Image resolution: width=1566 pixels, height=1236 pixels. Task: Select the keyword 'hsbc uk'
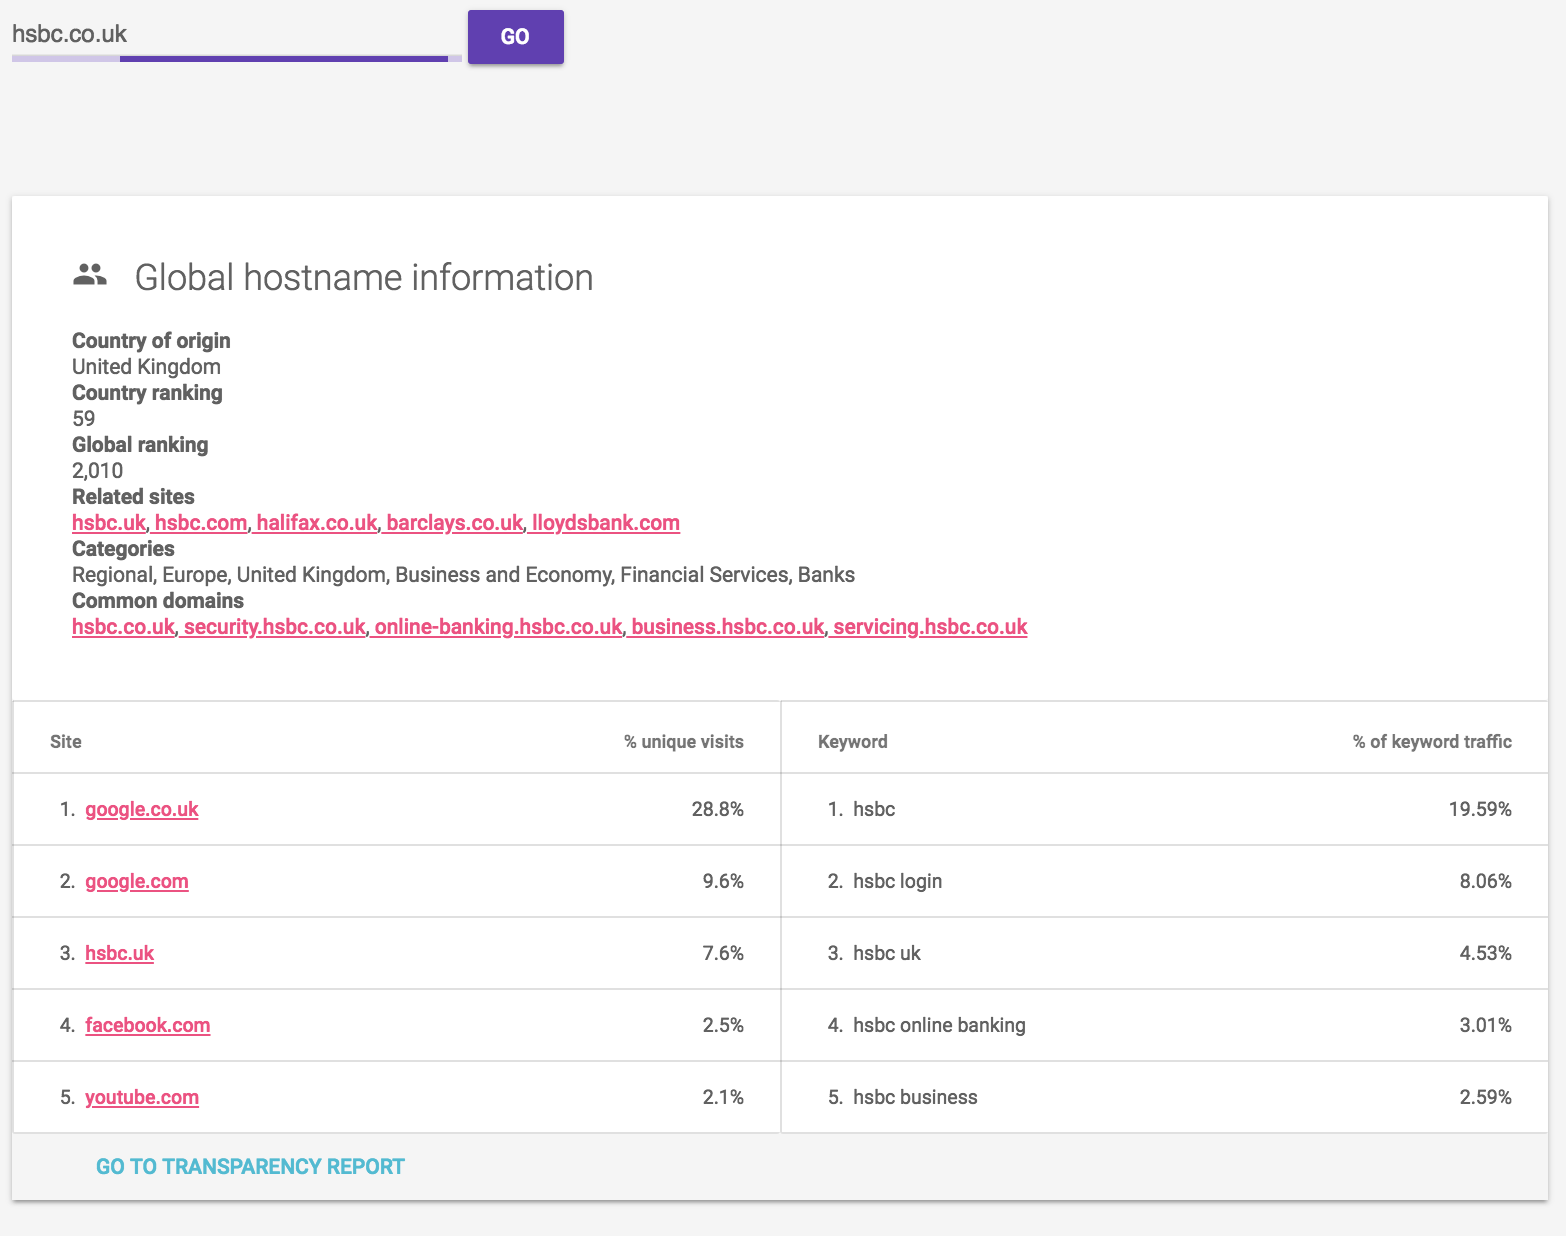tap(887, 953)
